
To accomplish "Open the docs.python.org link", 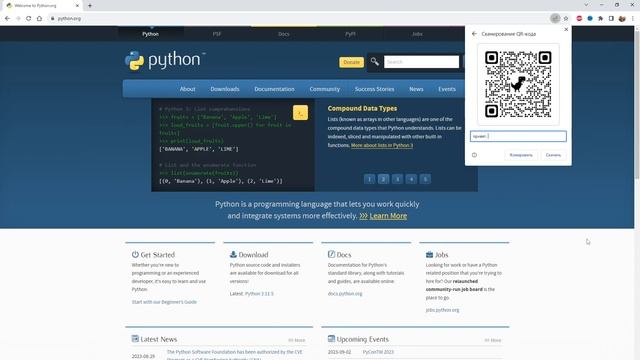I will [x=345, y=293].
